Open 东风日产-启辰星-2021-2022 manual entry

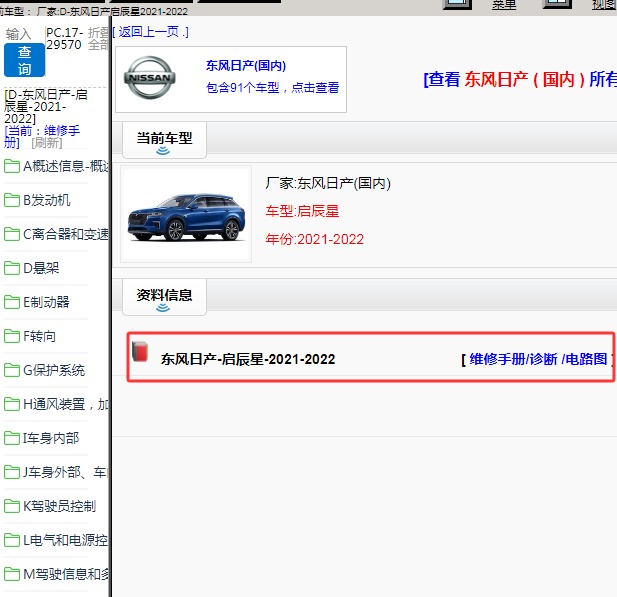(x=248, y=359)
